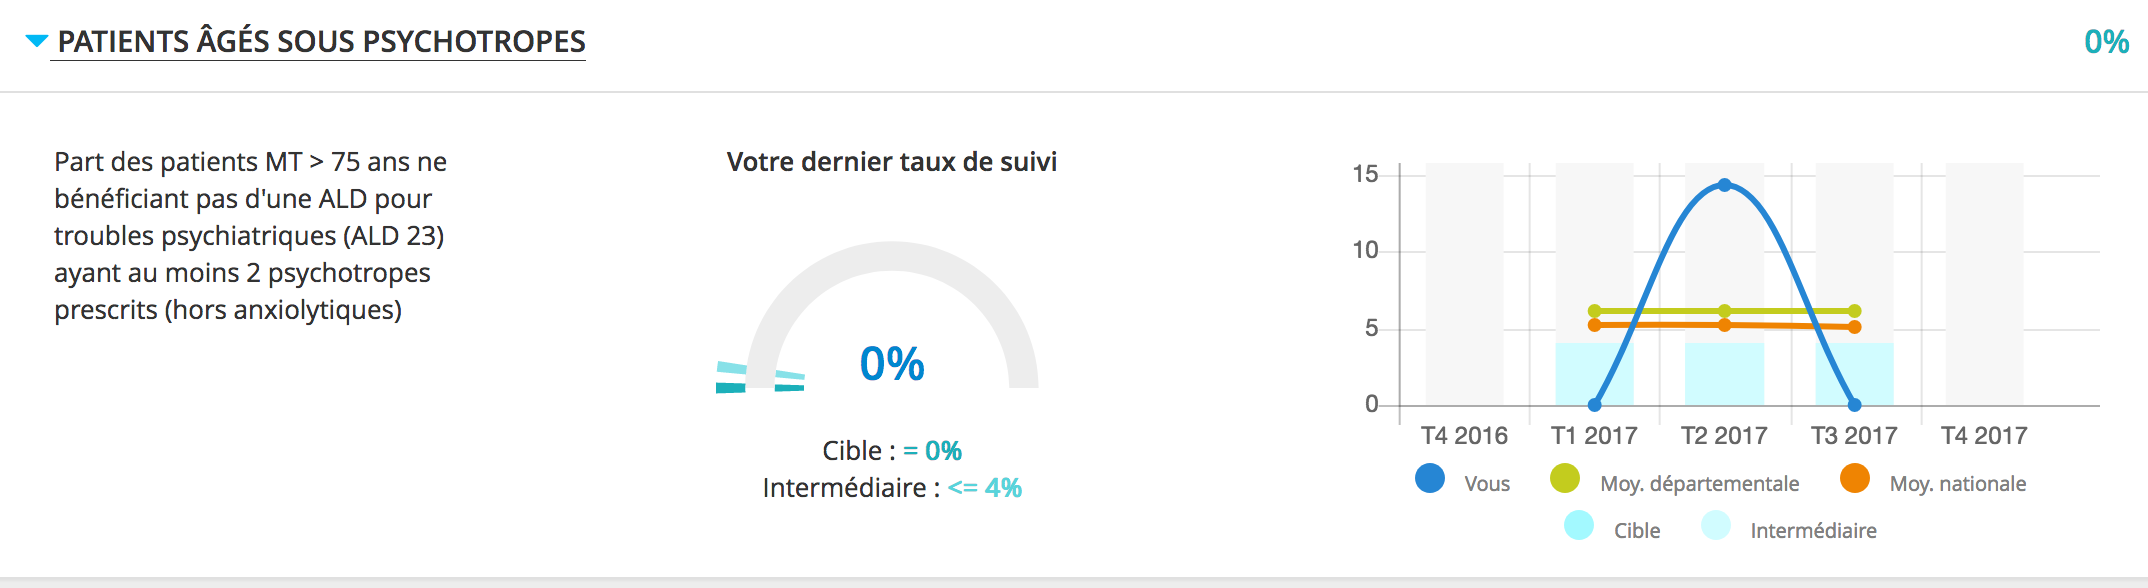Click the blue data point at T3 2017
The image size is (2148, 588).
pos(1855,405)
